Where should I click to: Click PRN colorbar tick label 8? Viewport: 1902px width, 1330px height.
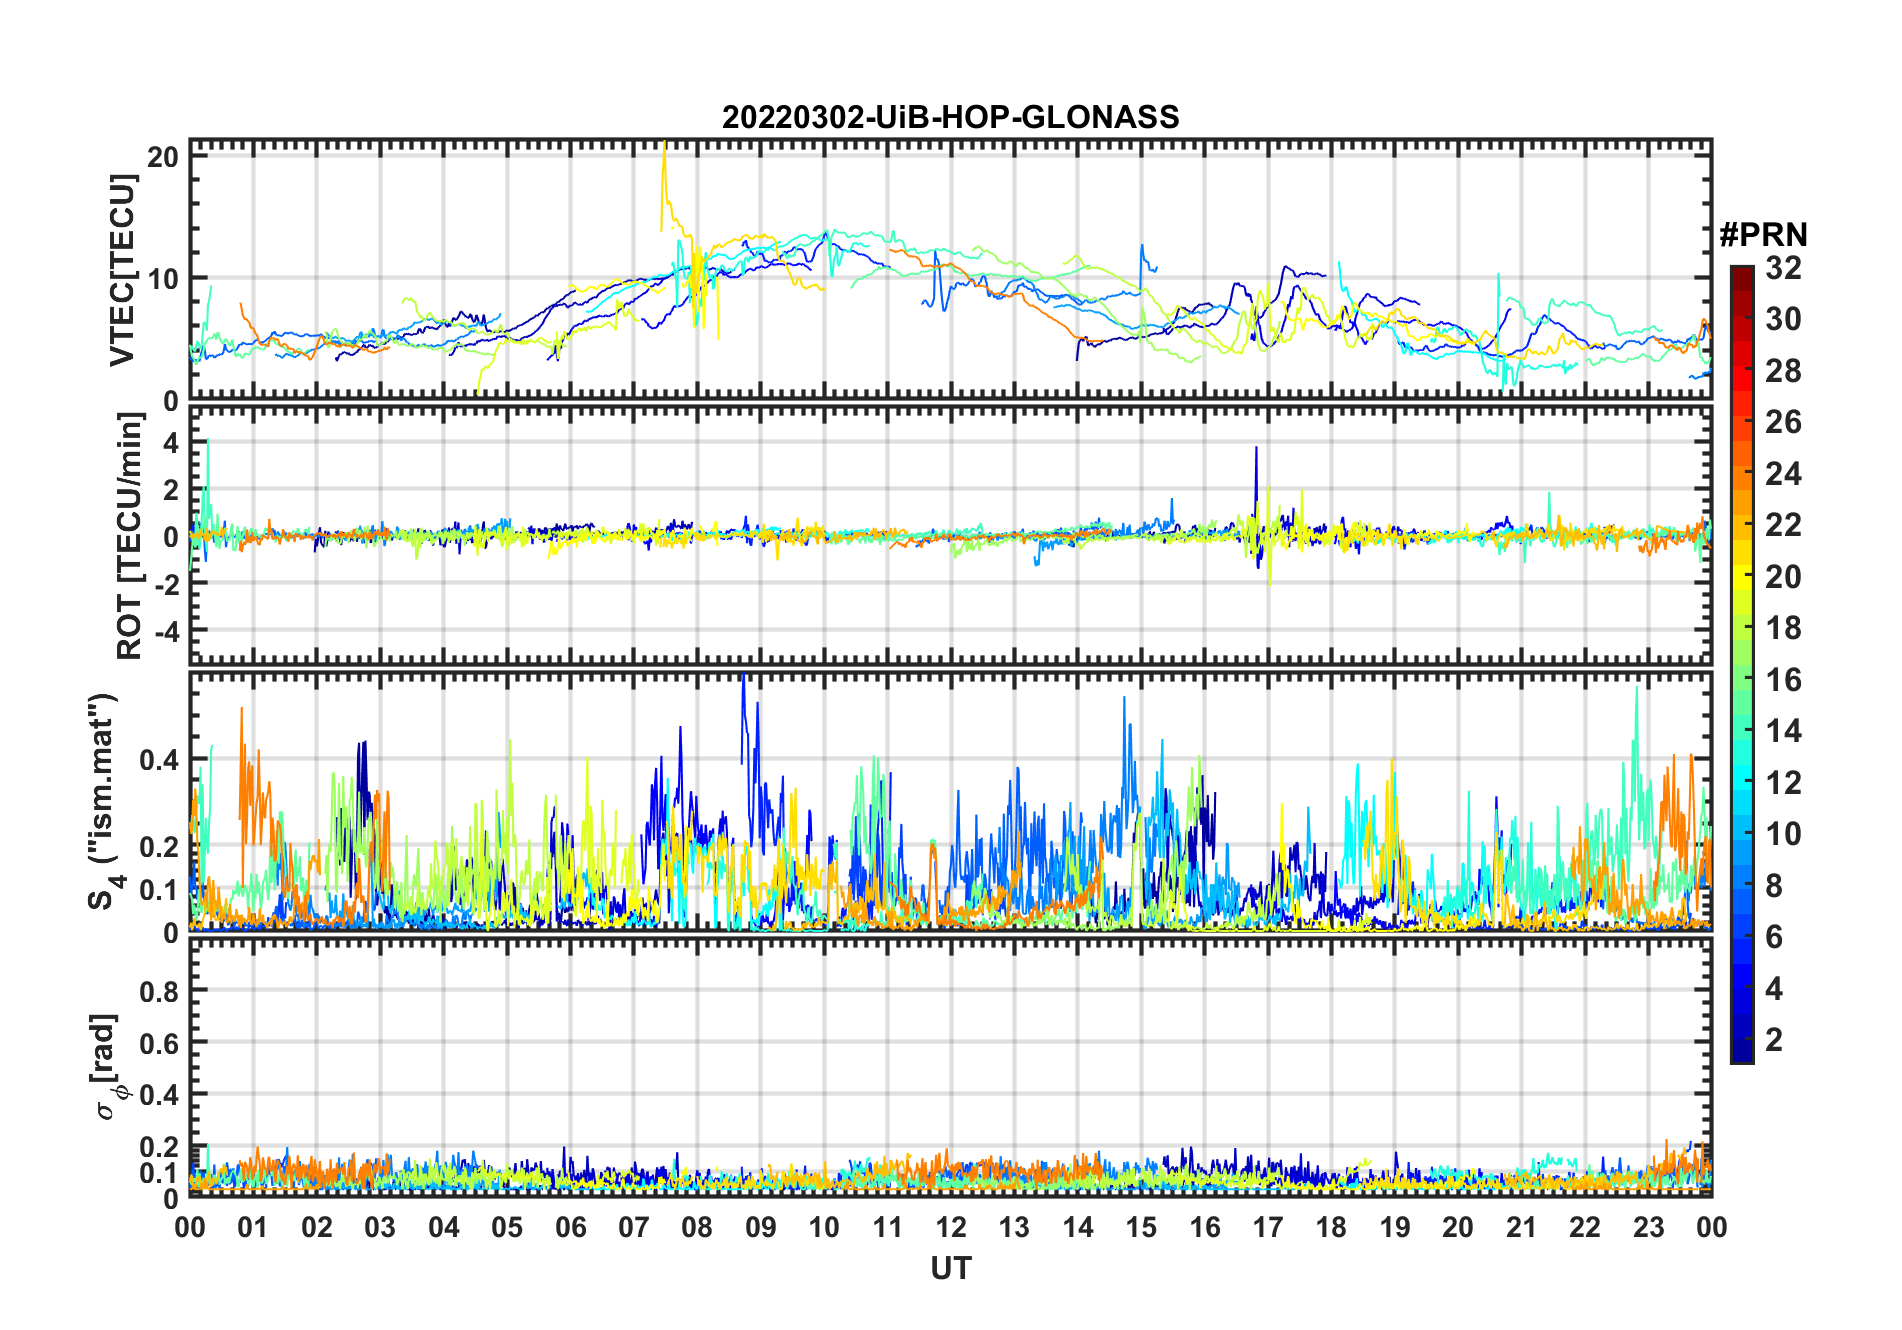[1774, 886]
